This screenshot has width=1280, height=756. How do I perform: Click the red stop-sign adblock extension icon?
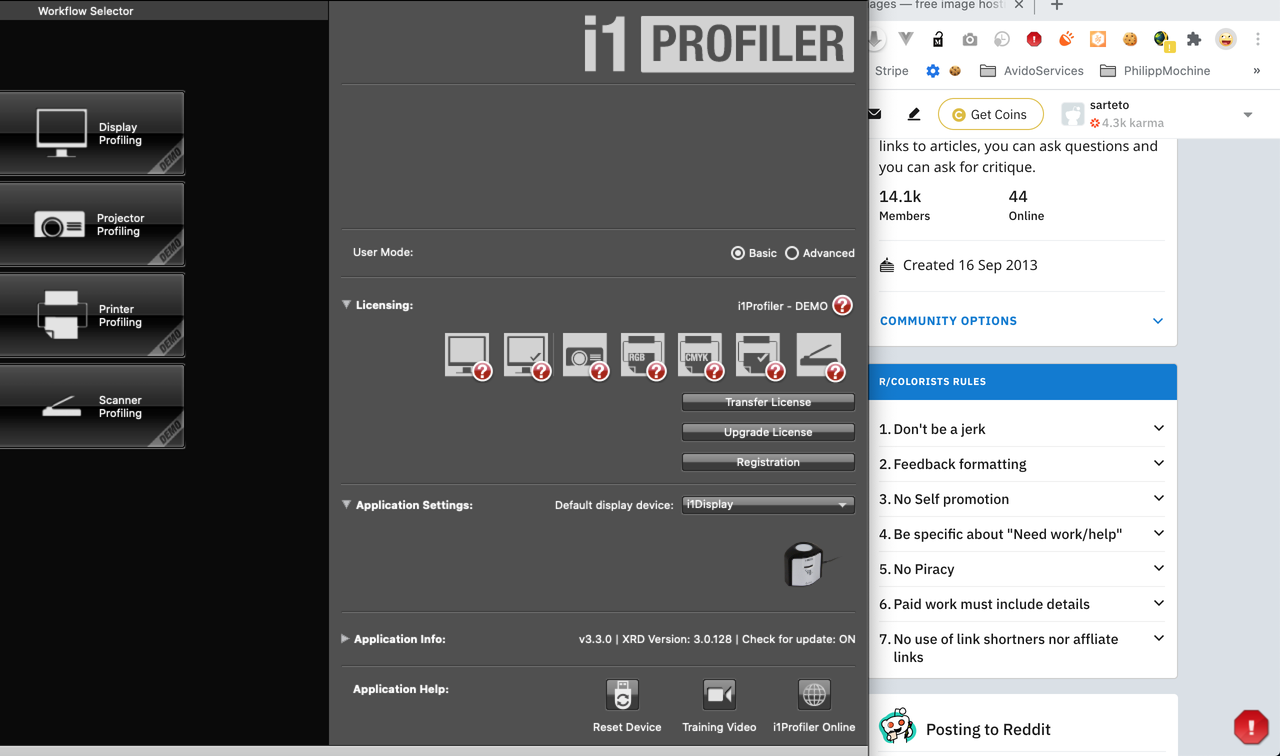coord(1034,39)
